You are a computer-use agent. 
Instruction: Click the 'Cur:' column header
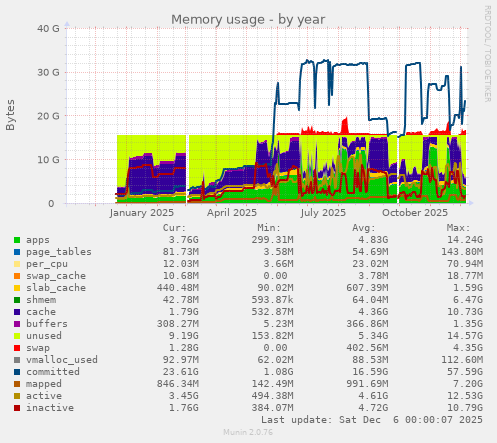(x=174, y=228)
